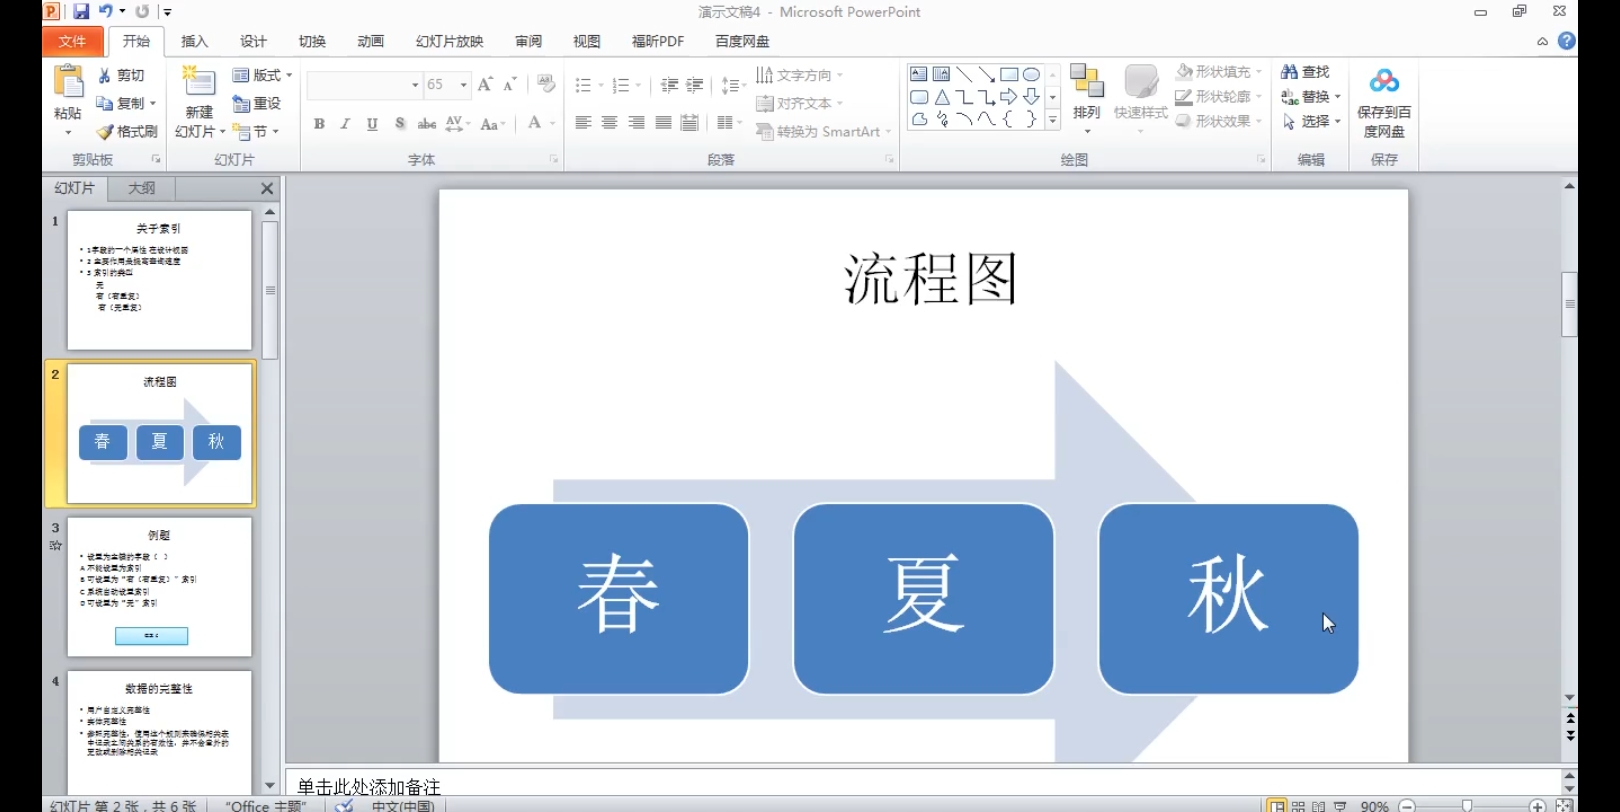Click Align Text (对齐文本) button
Viewport: 1620px width, 812px height.
(x=799, y=103)
